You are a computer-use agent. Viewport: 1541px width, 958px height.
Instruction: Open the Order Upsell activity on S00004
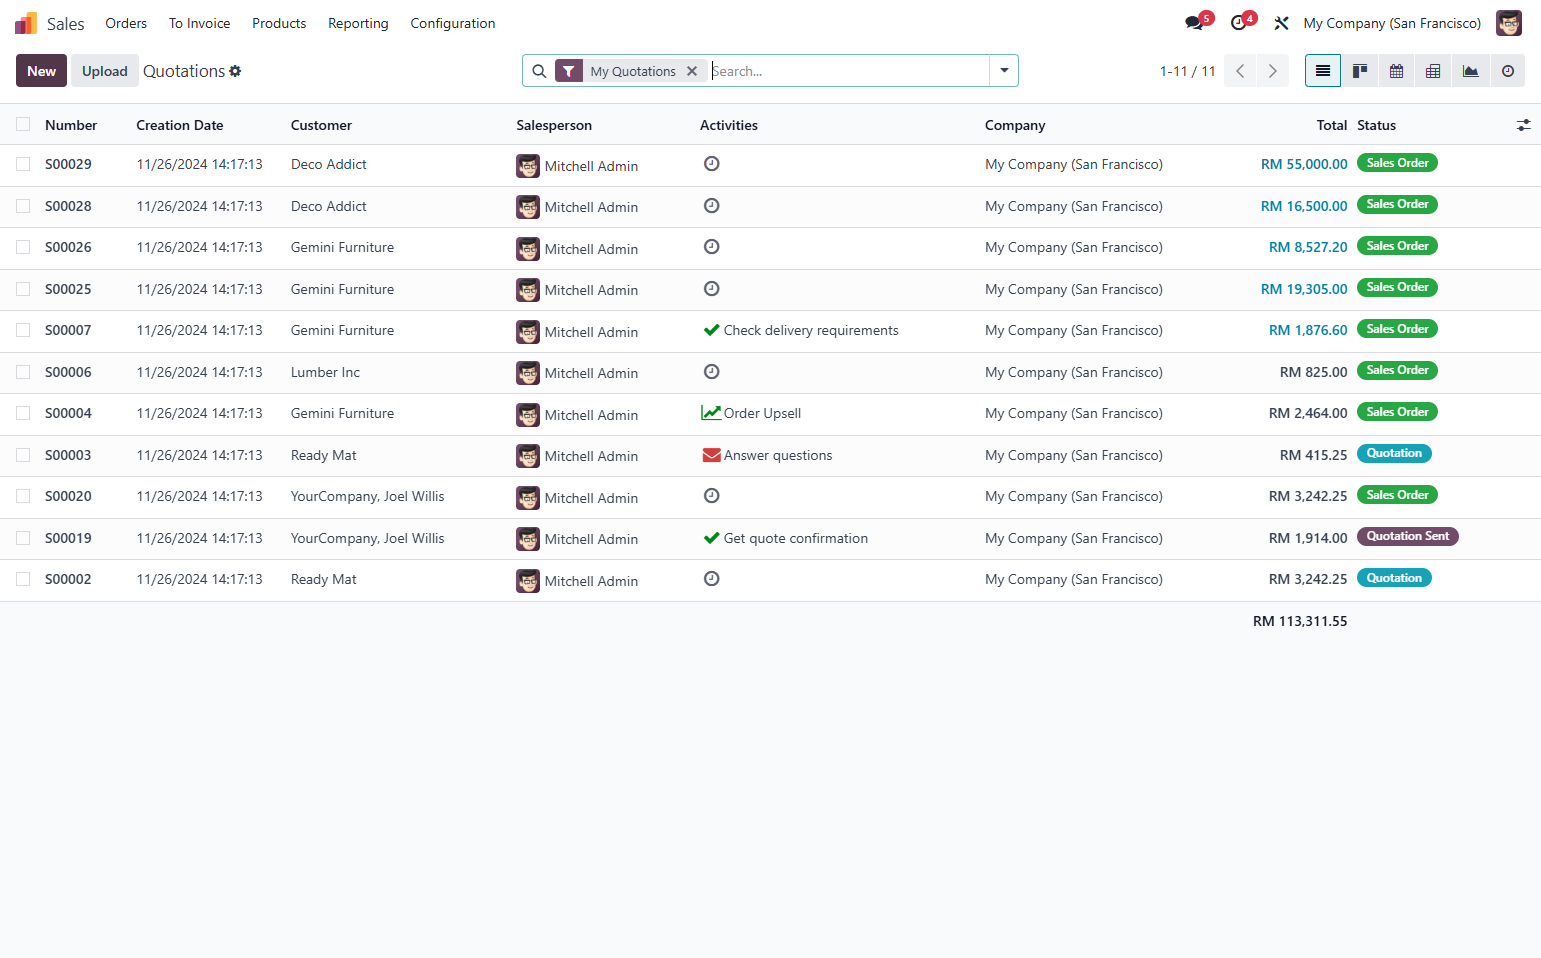(x=751, y=413)
